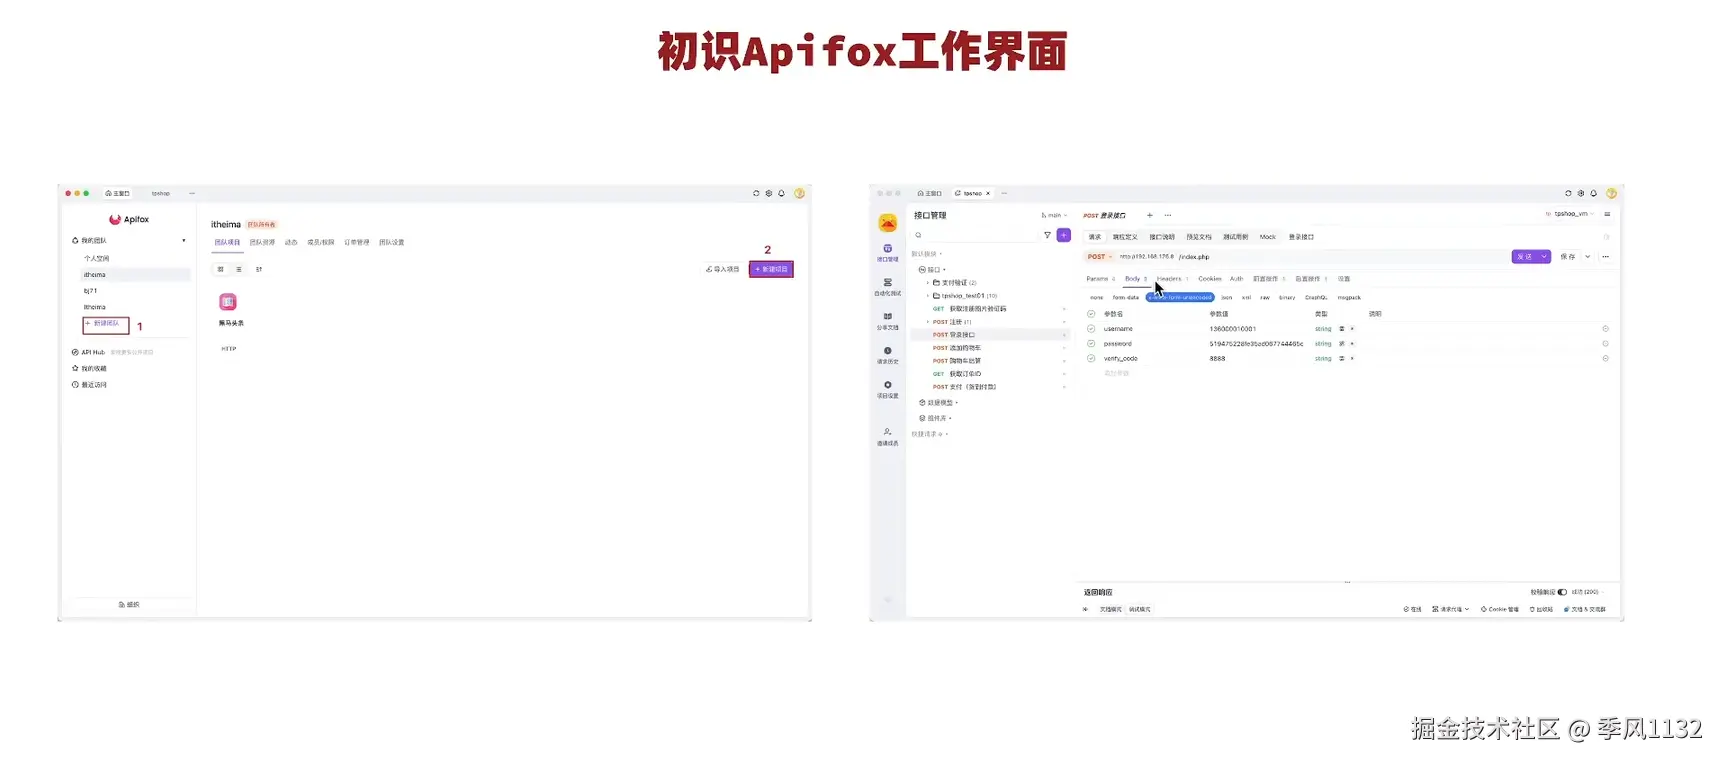This screenshot has height=764, width=1724.
Task: Toggle the password parameter checkbox
Action: click(x=1091, y=344)
